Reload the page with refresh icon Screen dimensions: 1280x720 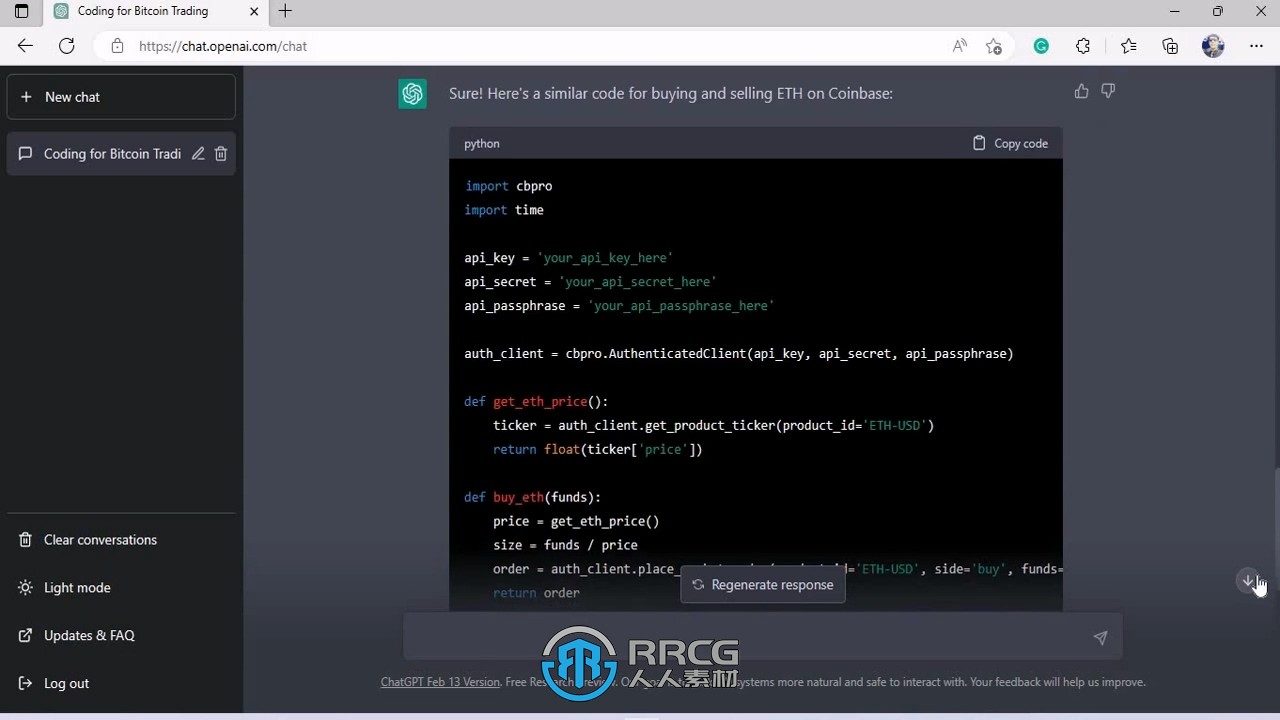pos(67,46)
